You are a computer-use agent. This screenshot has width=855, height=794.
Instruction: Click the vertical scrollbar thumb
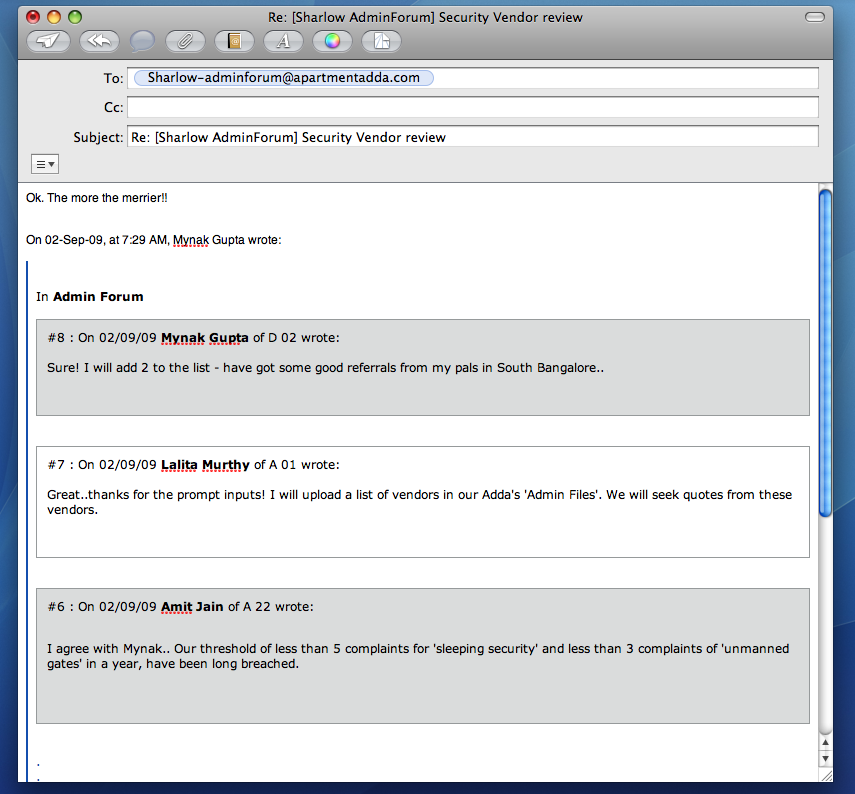click(825, 352)
